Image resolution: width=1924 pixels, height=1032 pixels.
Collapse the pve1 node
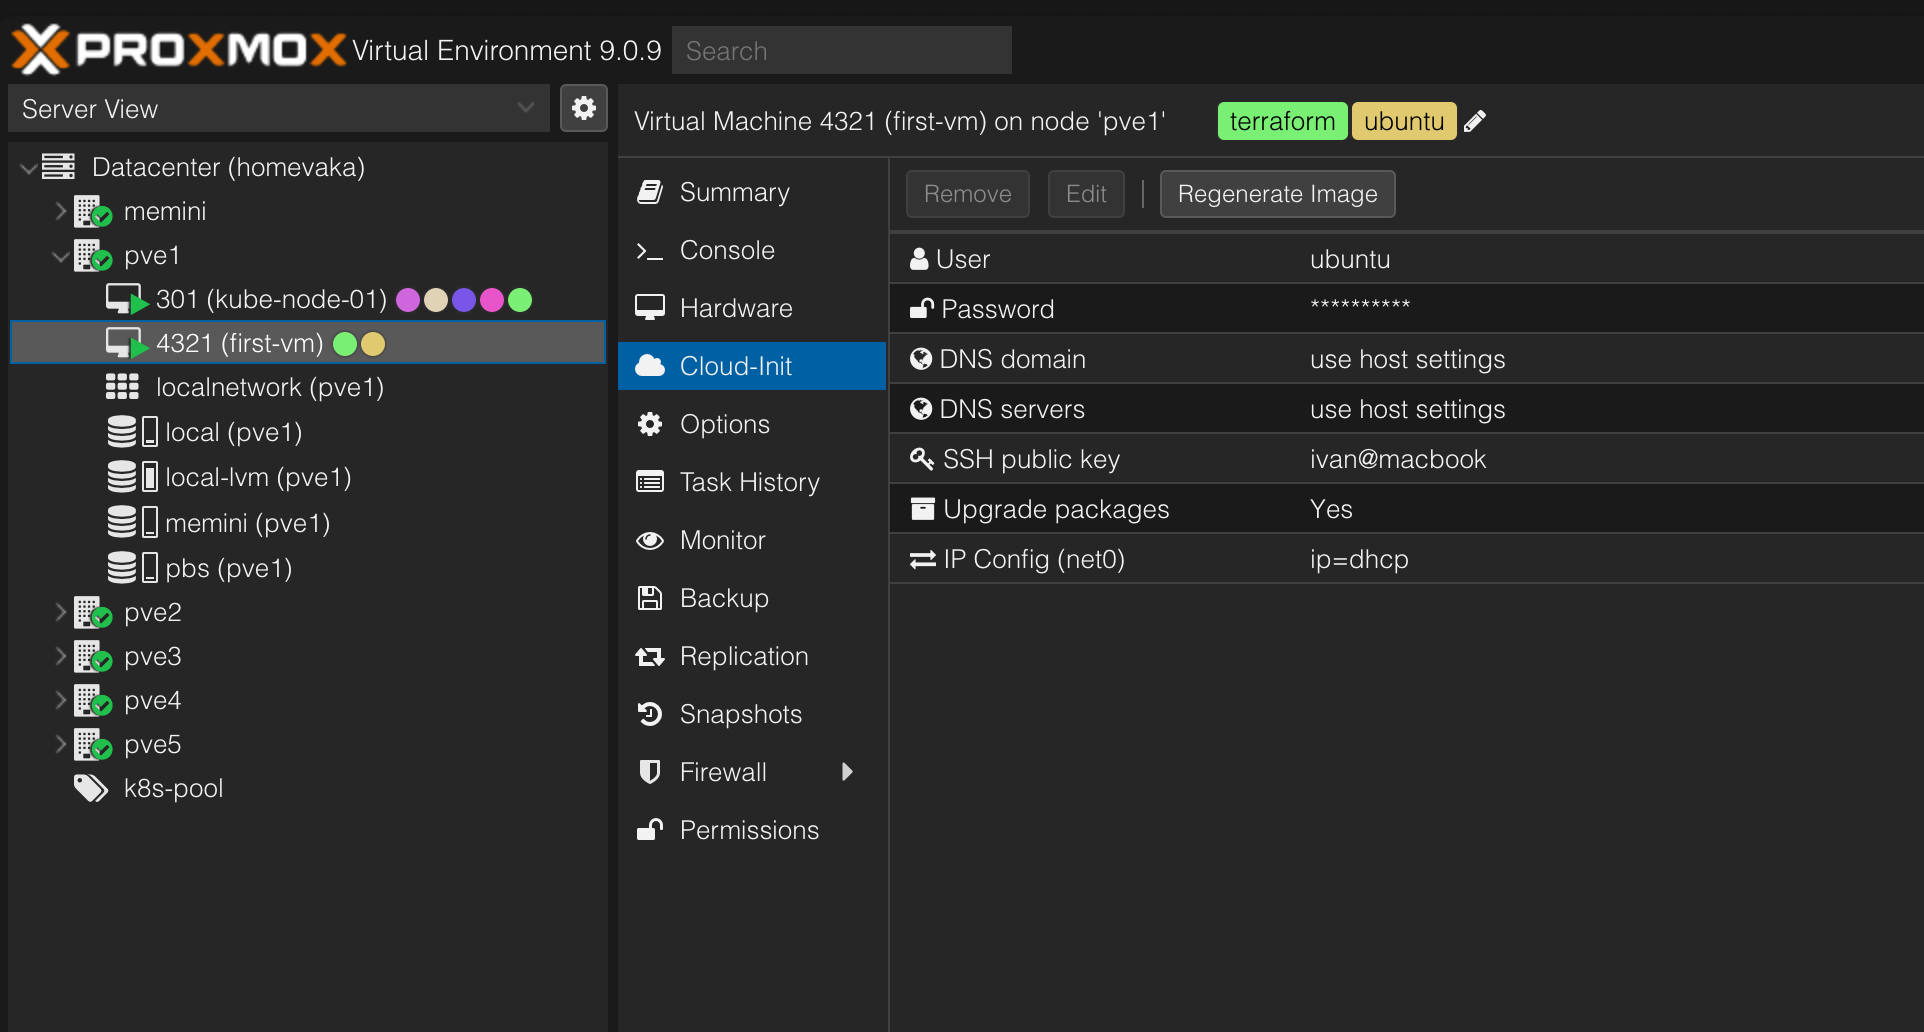pyautogui.click(x=60, y=255)
